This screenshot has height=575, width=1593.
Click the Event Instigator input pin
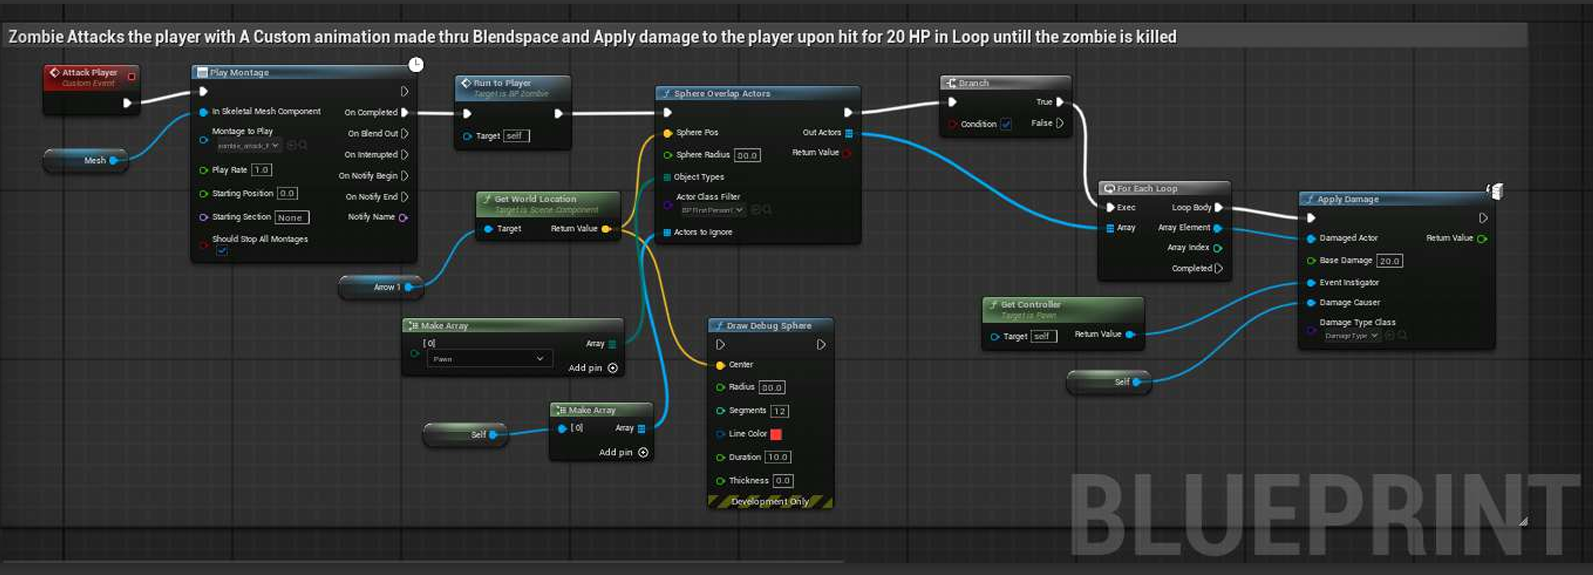click(x=1311, y=283)
